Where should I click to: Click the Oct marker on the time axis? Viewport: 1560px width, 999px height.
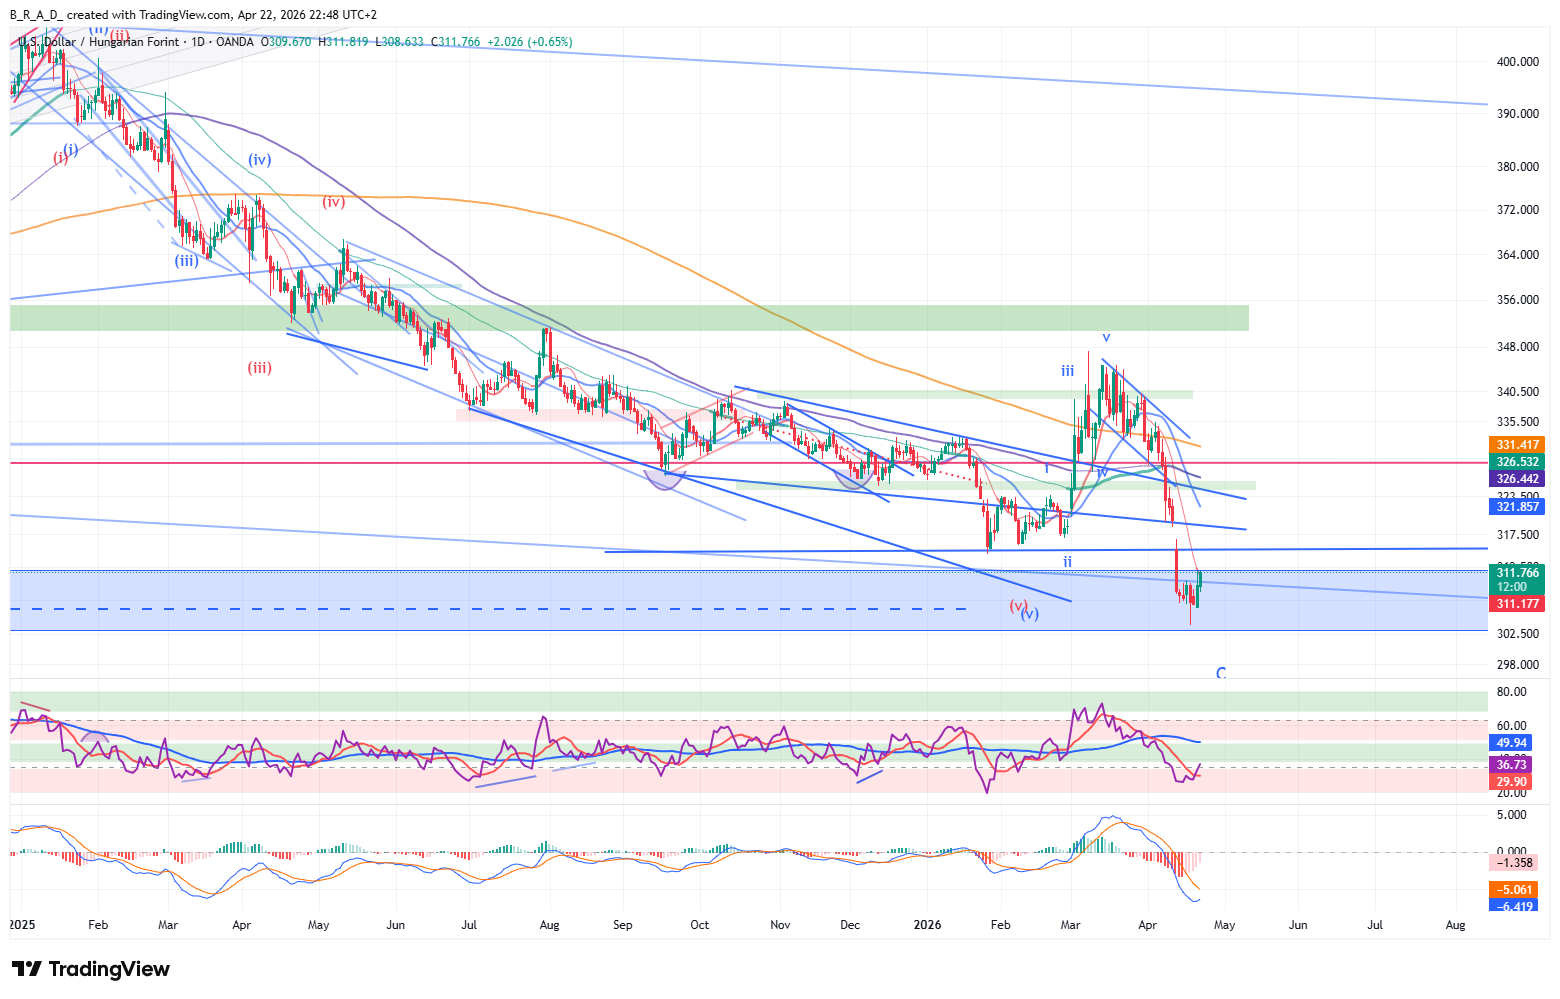click(699, 925)
